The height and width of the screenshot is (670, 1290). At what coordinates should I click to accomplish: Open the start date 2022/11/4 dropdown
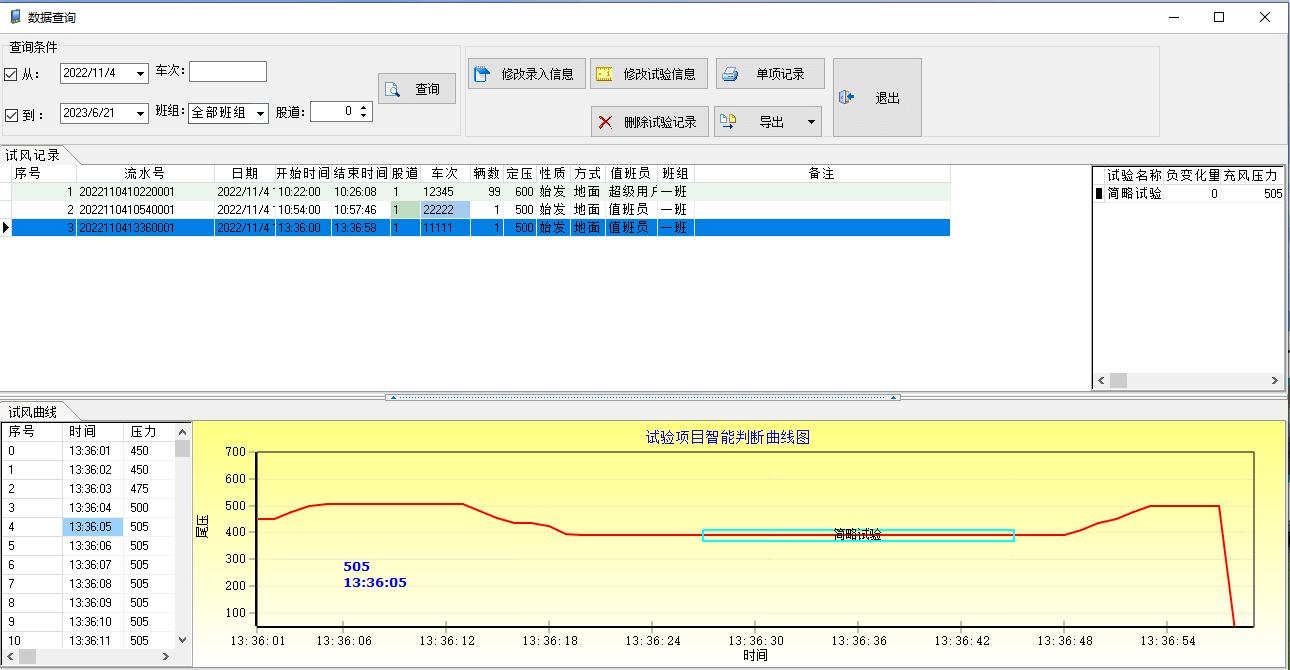click(x=140, y=73)
